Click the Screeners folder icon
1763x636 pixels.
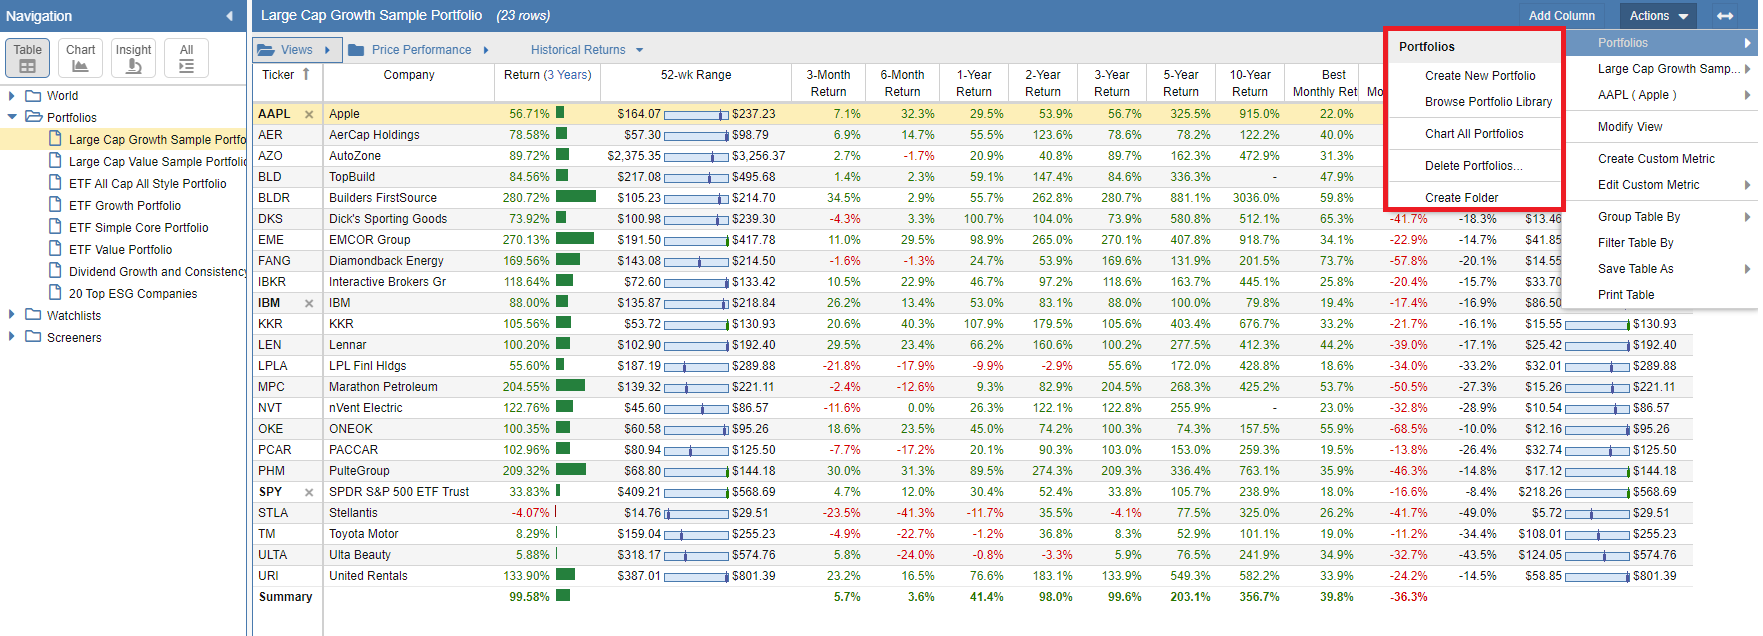coord(33,337)
